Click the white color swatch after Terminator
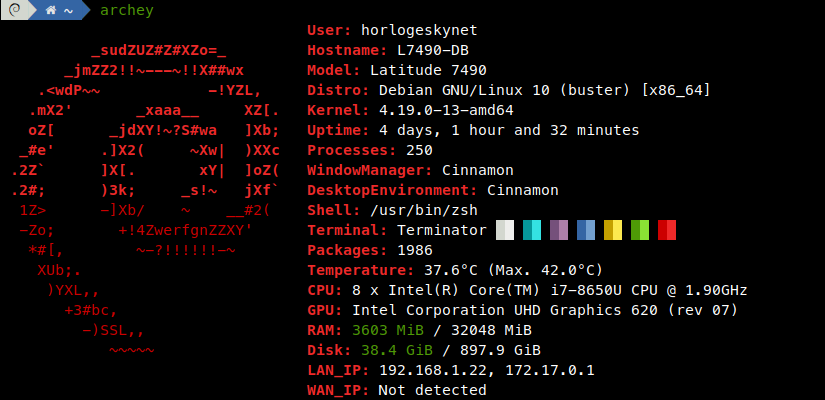The width and height of the screenshot is (825, 400). coord(505,230)
